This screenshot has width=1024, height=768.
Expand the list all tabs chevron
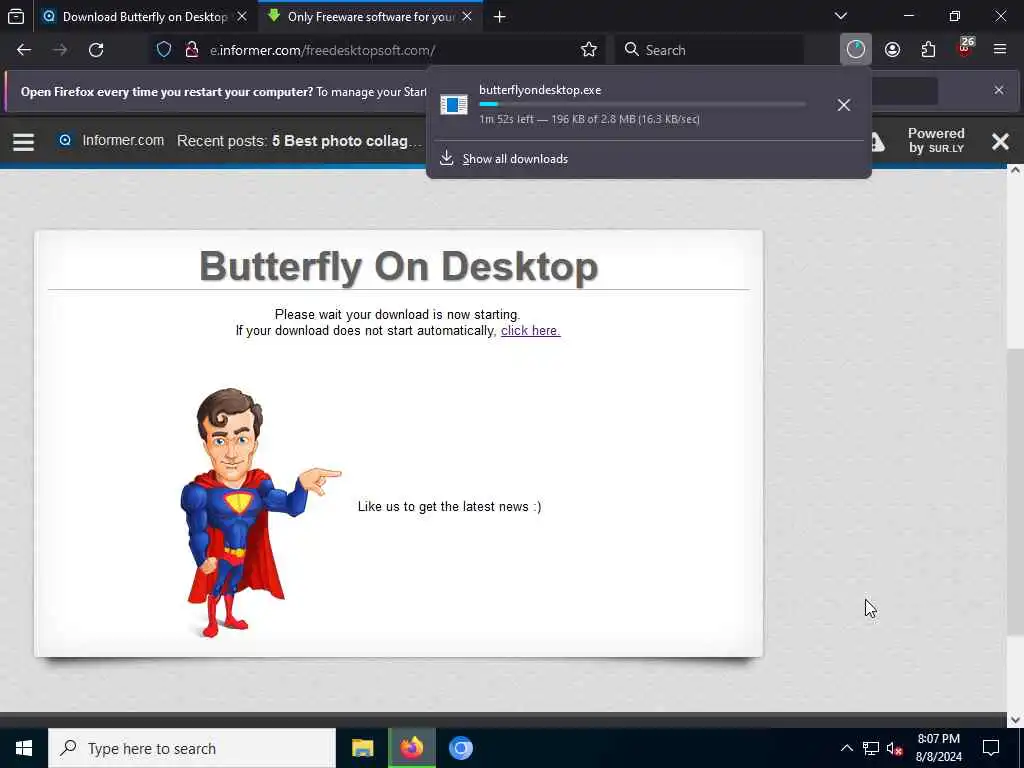[x=841, y=16]
